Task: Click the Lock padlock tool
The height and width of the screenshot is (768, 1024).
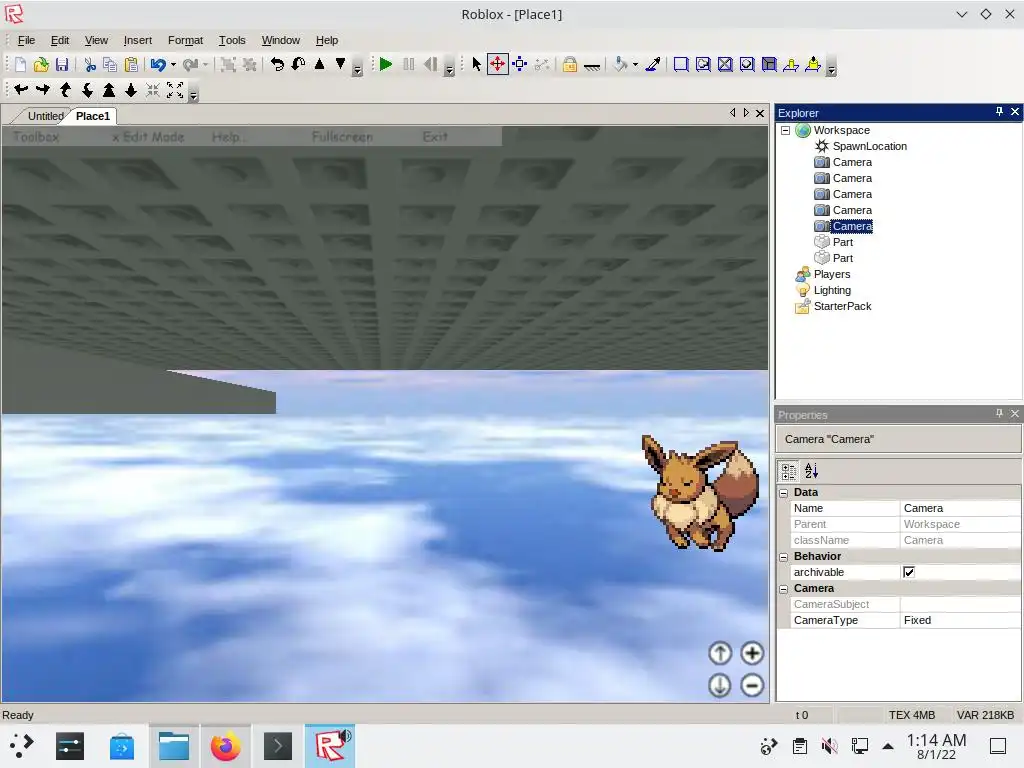Action: (x=569, y=64)
